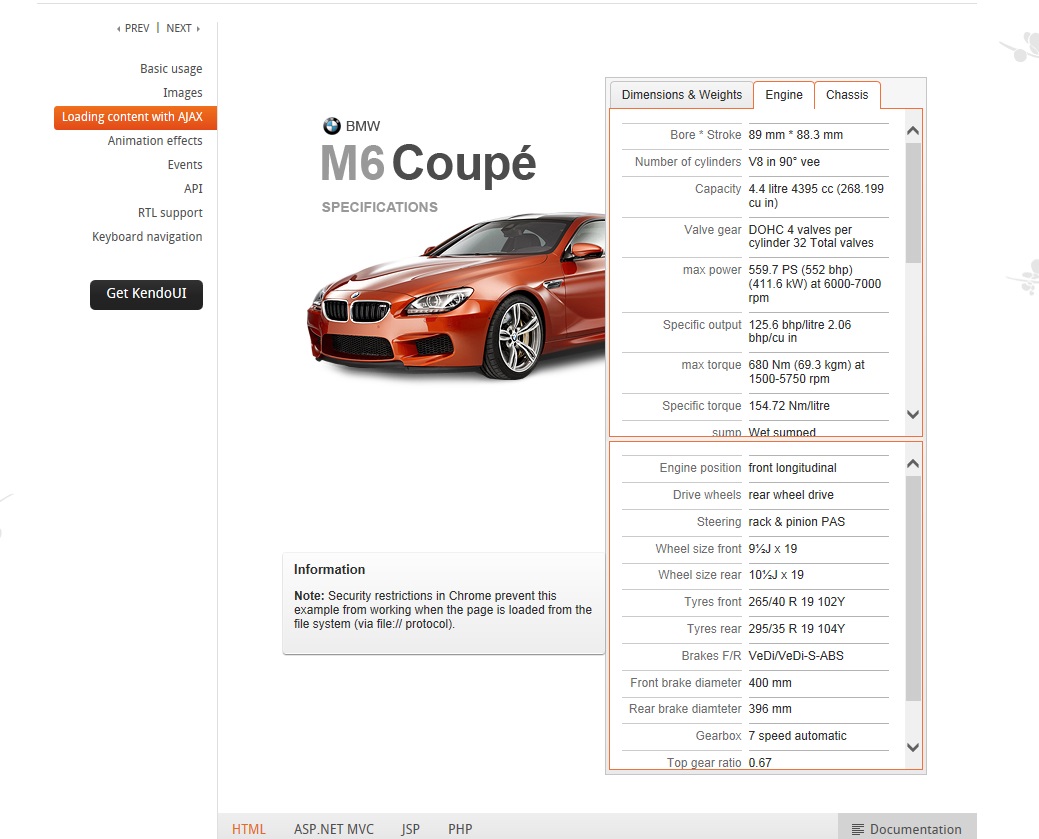Click '7 speed automatic' gearbox value
The width and height of the screenshot is (1039, 839).
797,736
